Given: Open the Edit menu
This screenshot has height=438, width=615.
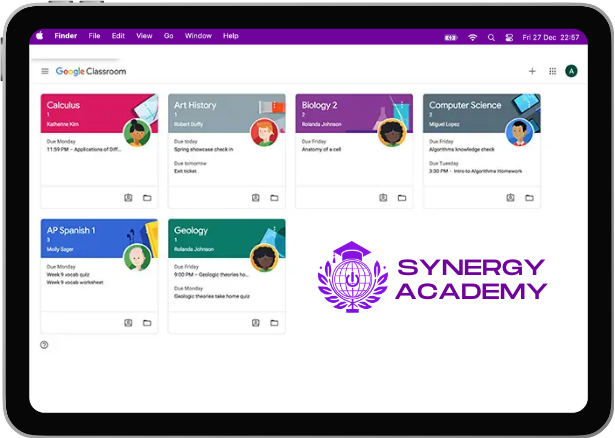Looking at the screenshot, I should pyautogui.click(x=118, y=36).
